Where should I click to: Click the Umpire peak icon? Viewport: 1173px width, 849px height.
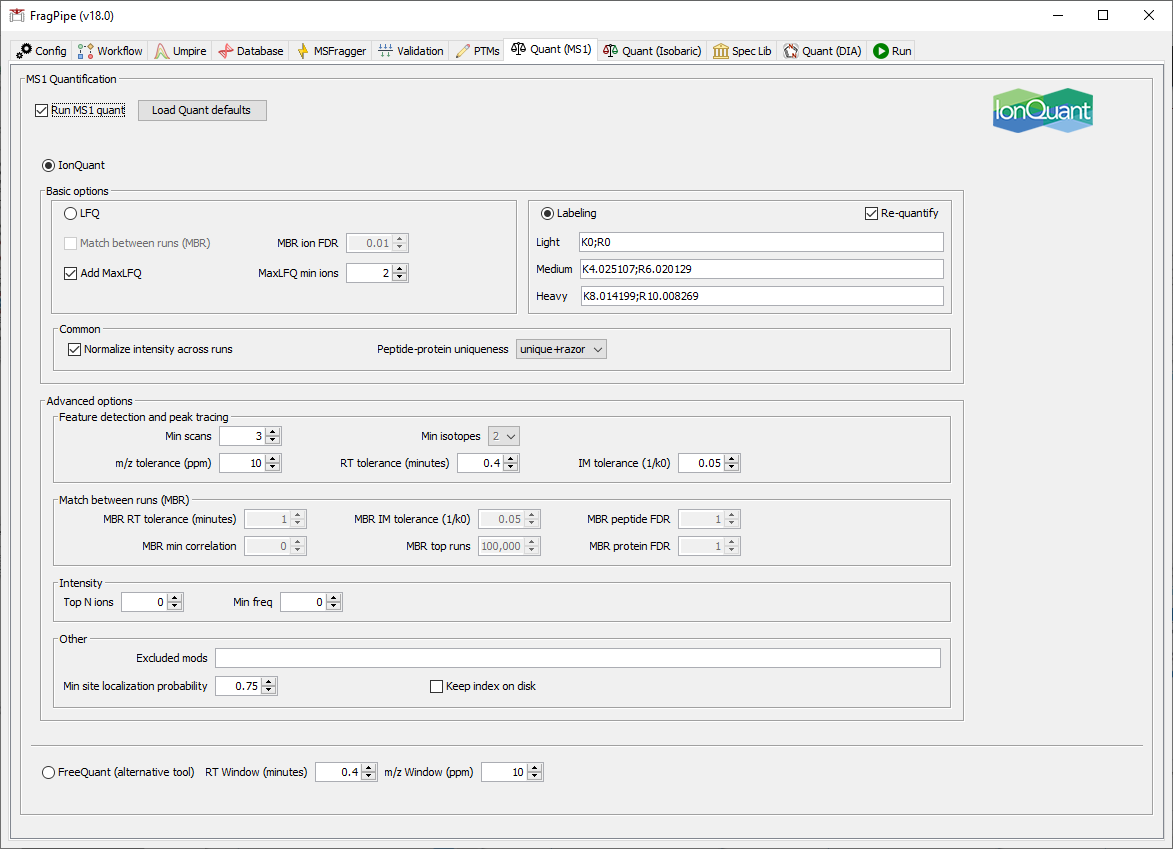pos(162,51)
